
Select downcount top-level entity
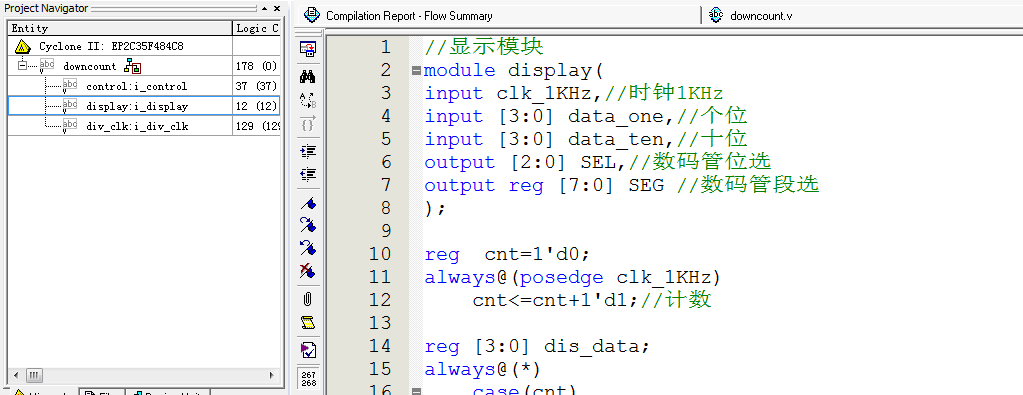89,66
